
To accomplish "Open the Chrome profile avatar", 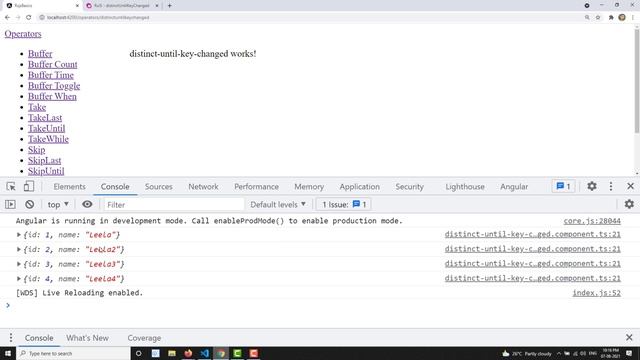I will tap(622, 18).
